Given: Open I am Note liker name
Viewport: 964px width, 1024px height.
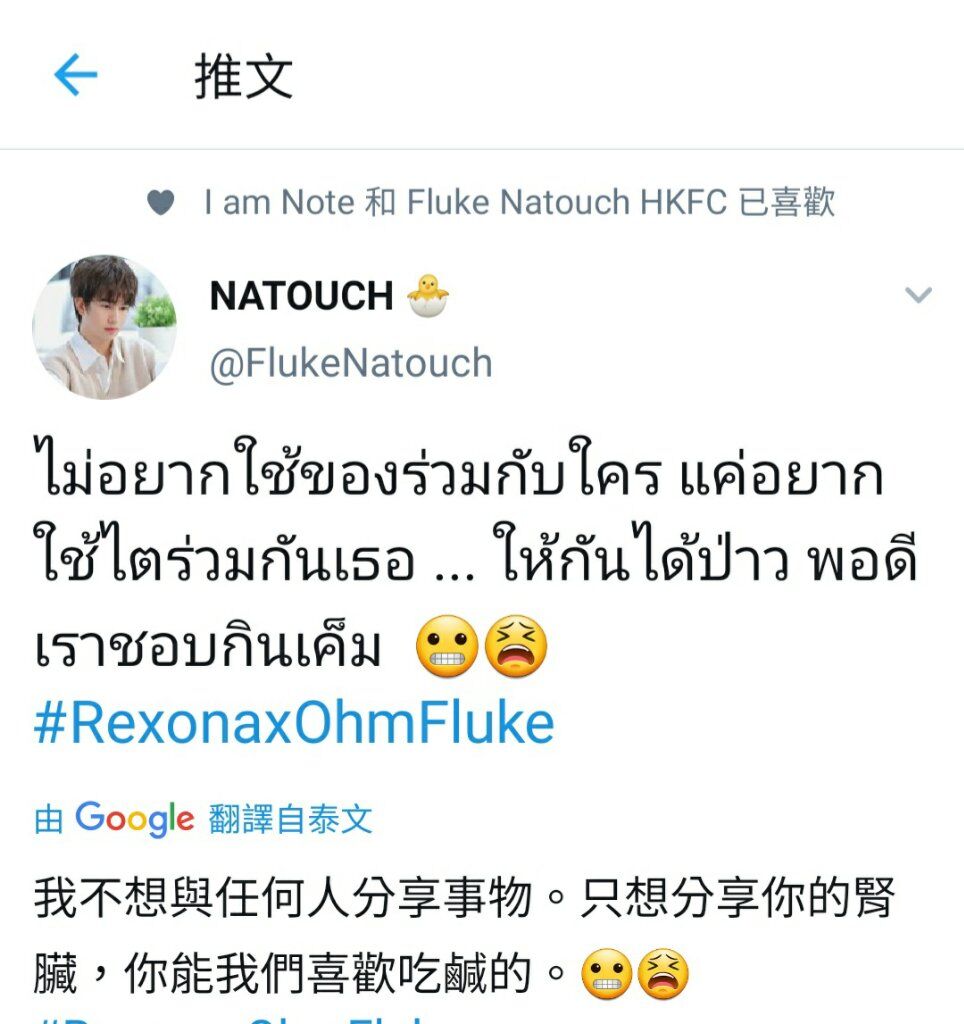Looking at the screenshot, I should pos(280,202).
